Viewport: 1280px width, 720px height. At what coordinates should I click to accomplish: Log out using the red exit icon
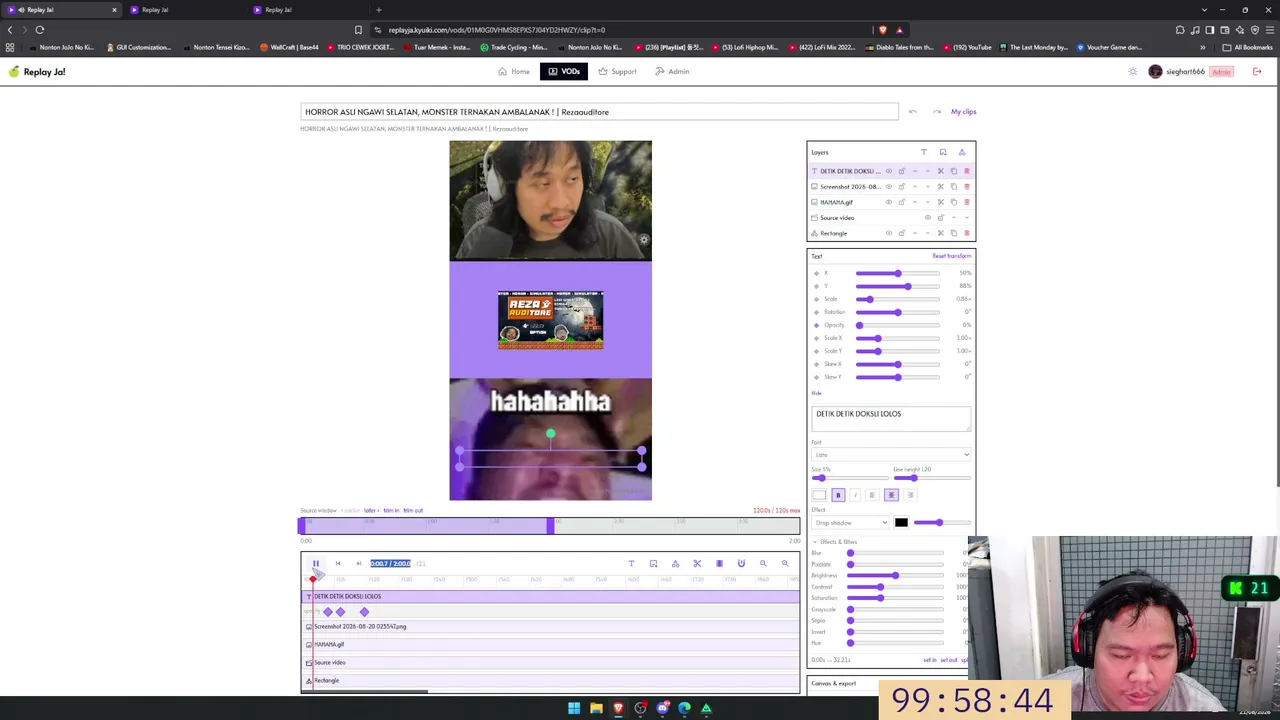pyautogui.click(x=1257, y=72)
